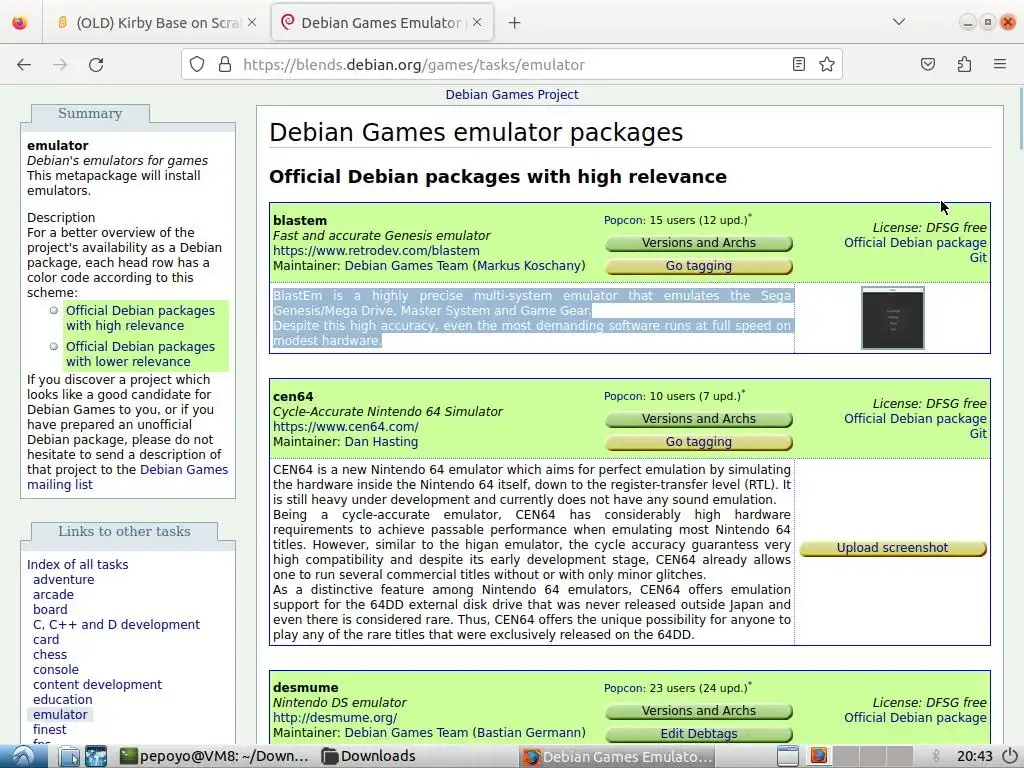This screenshot has height=768, width=1024.
Task: Open a new tab
Action: pos(515,23)
